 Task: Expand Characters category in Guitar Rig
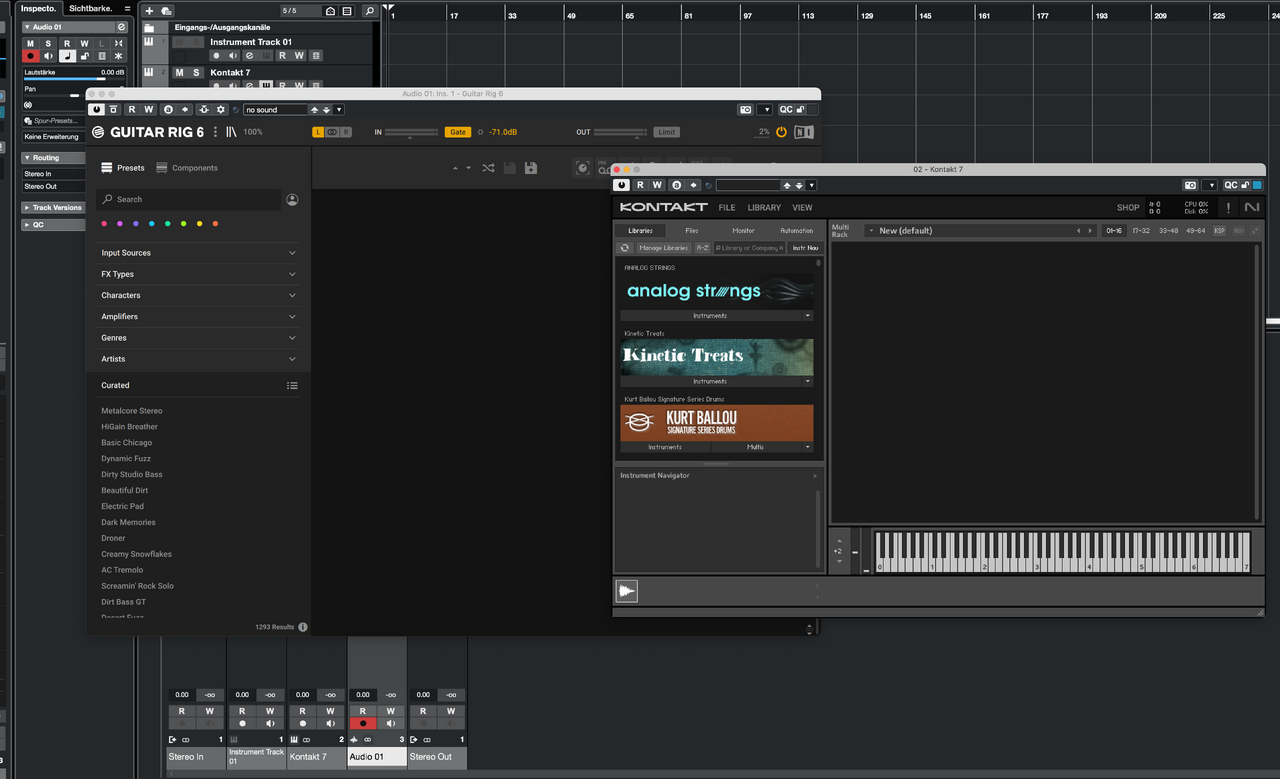click(198, 295)
